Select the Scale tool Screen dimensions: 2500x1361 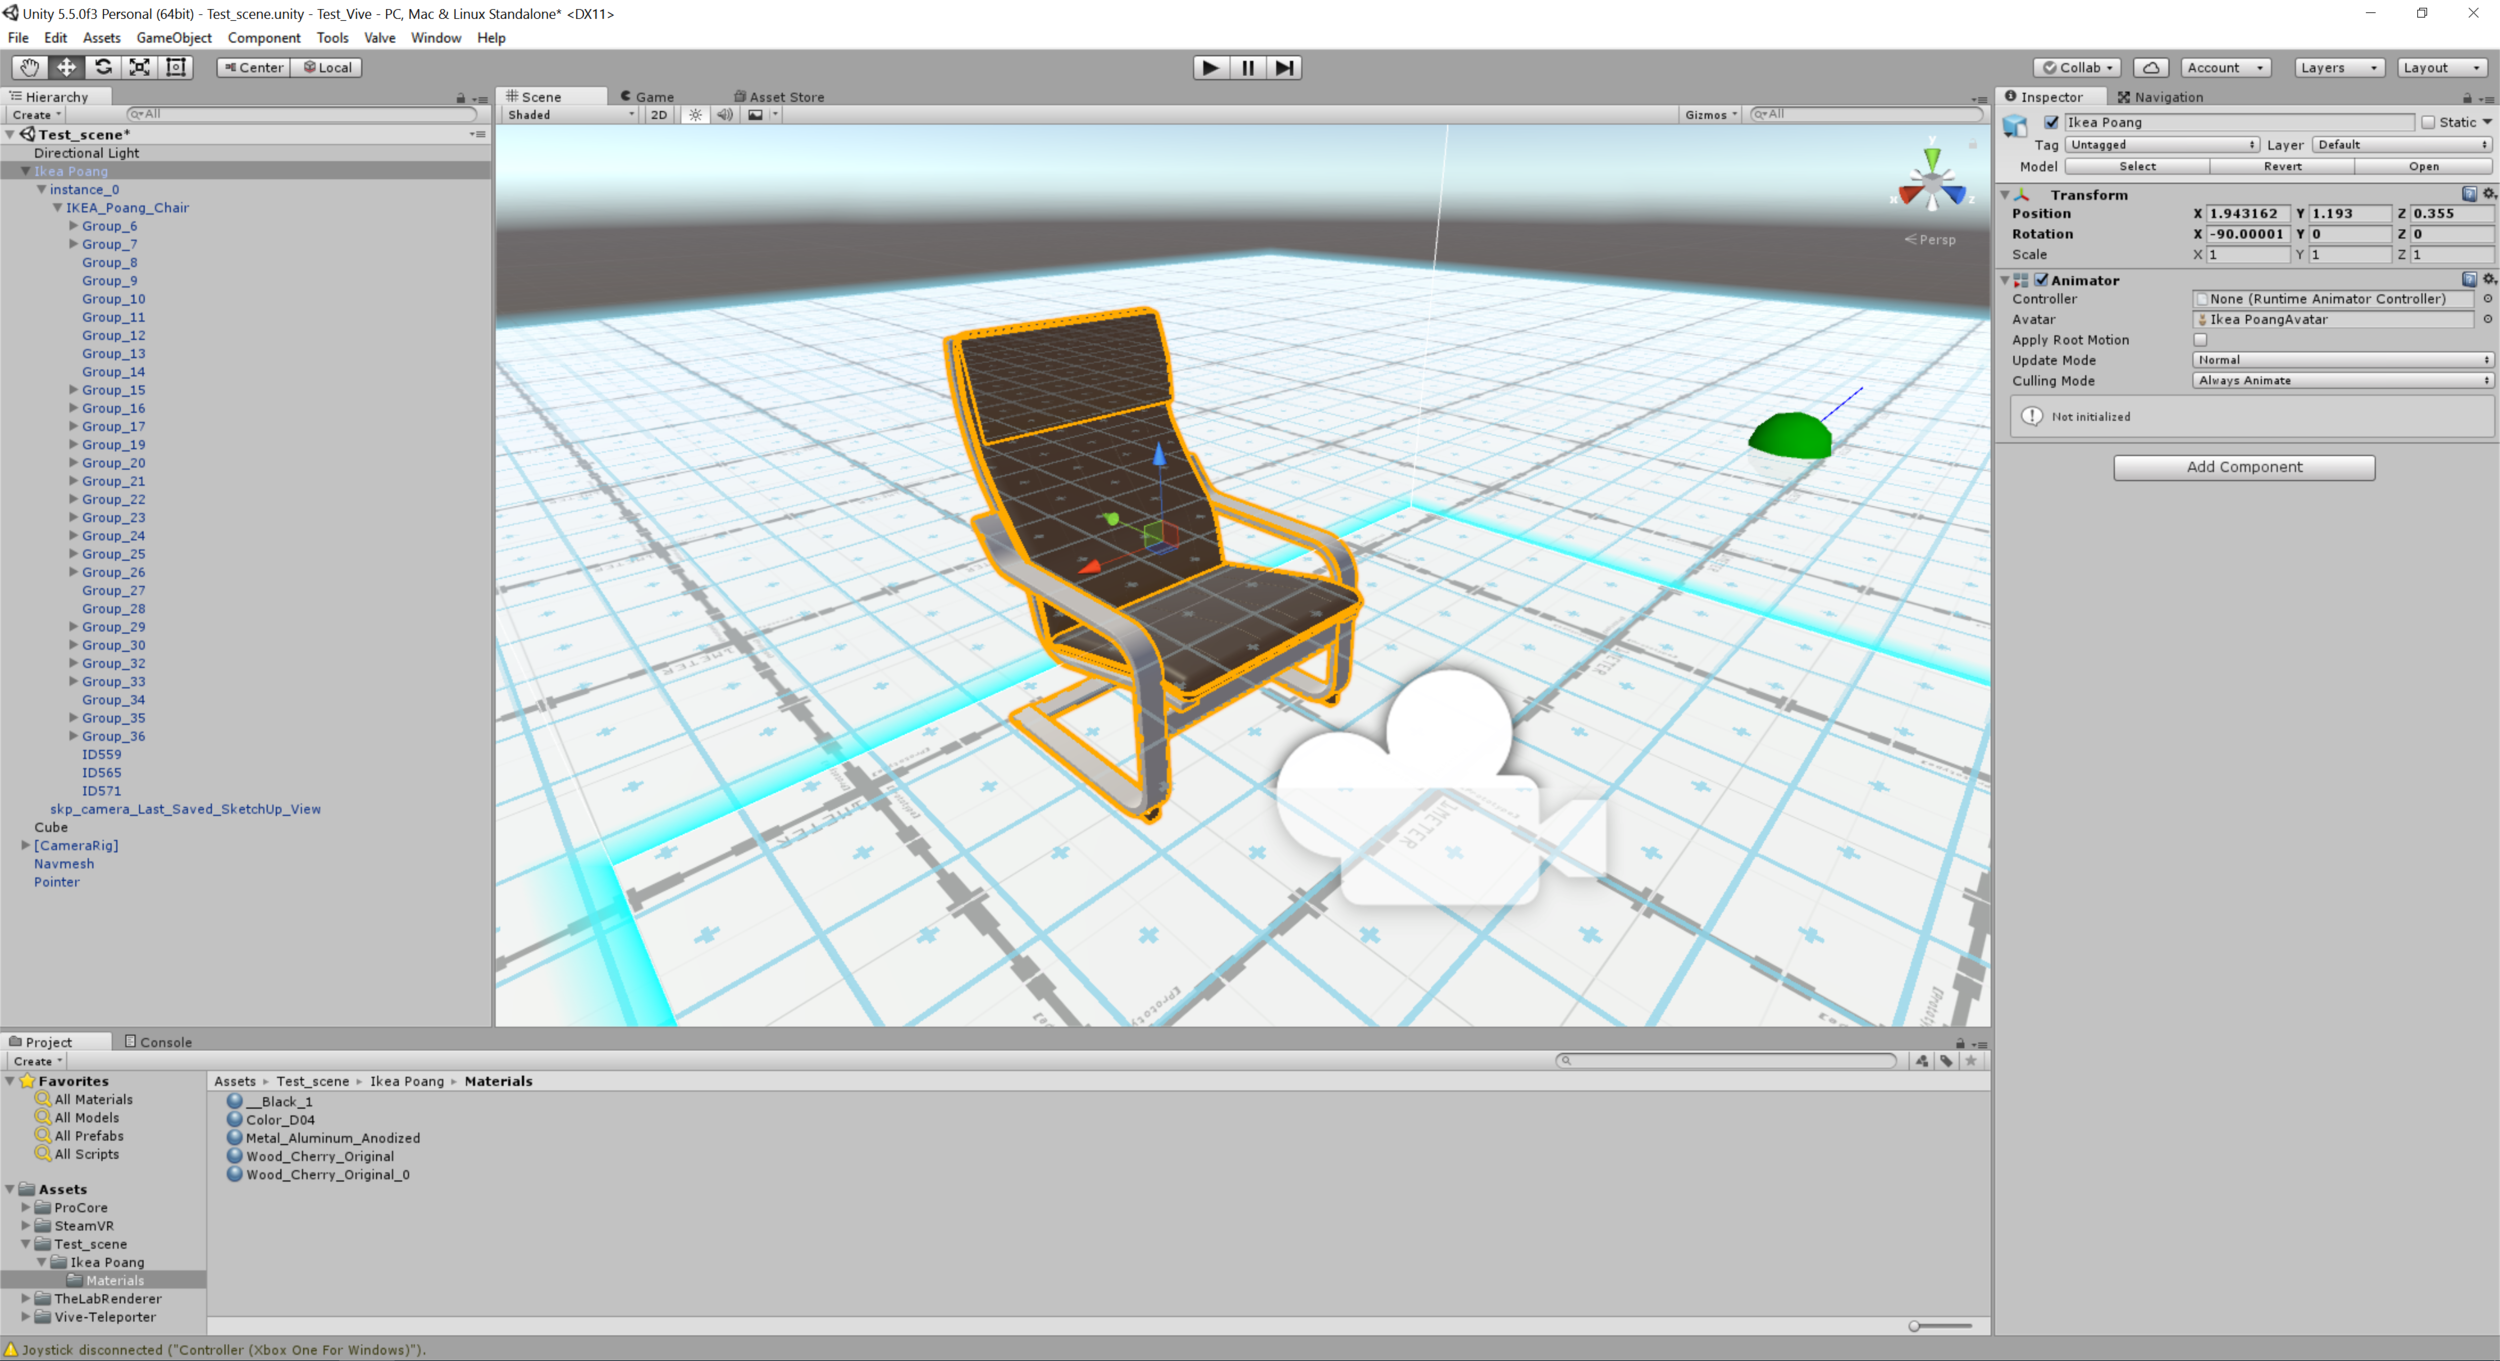140,67
